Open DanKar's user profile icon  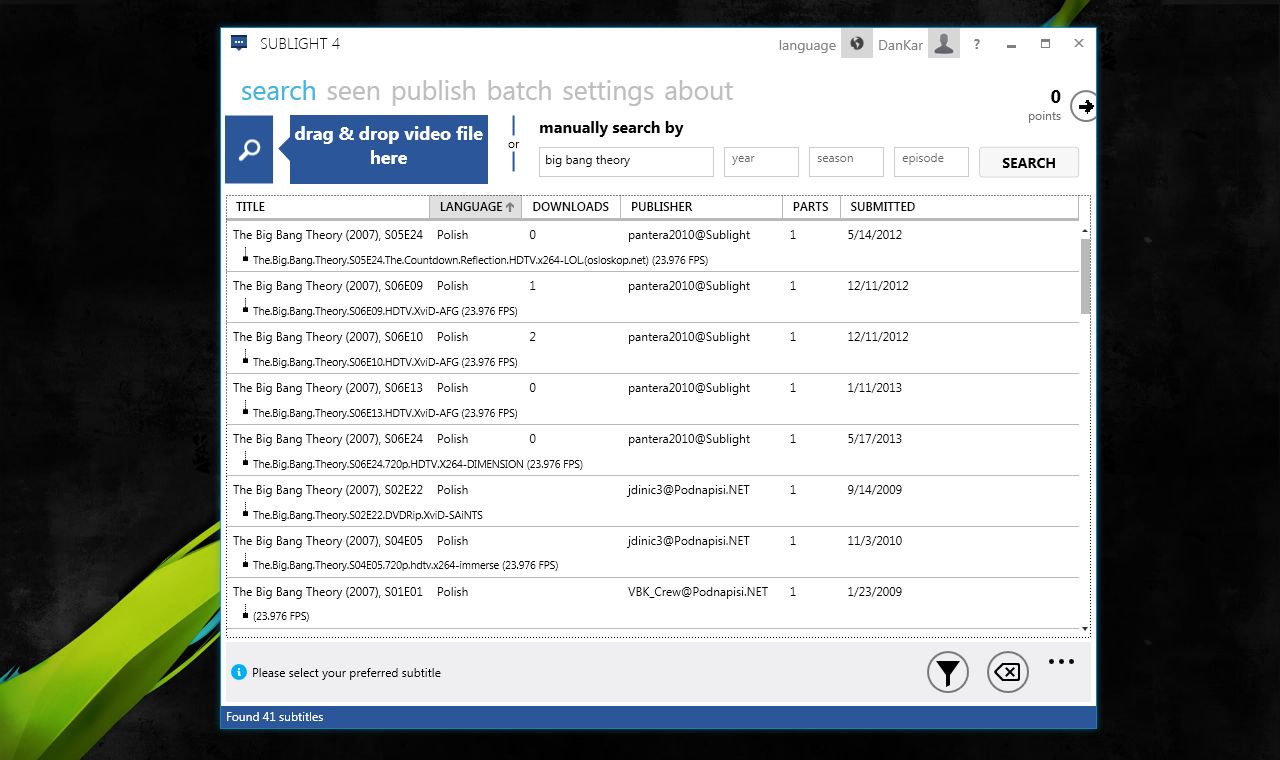pos(942,44)
